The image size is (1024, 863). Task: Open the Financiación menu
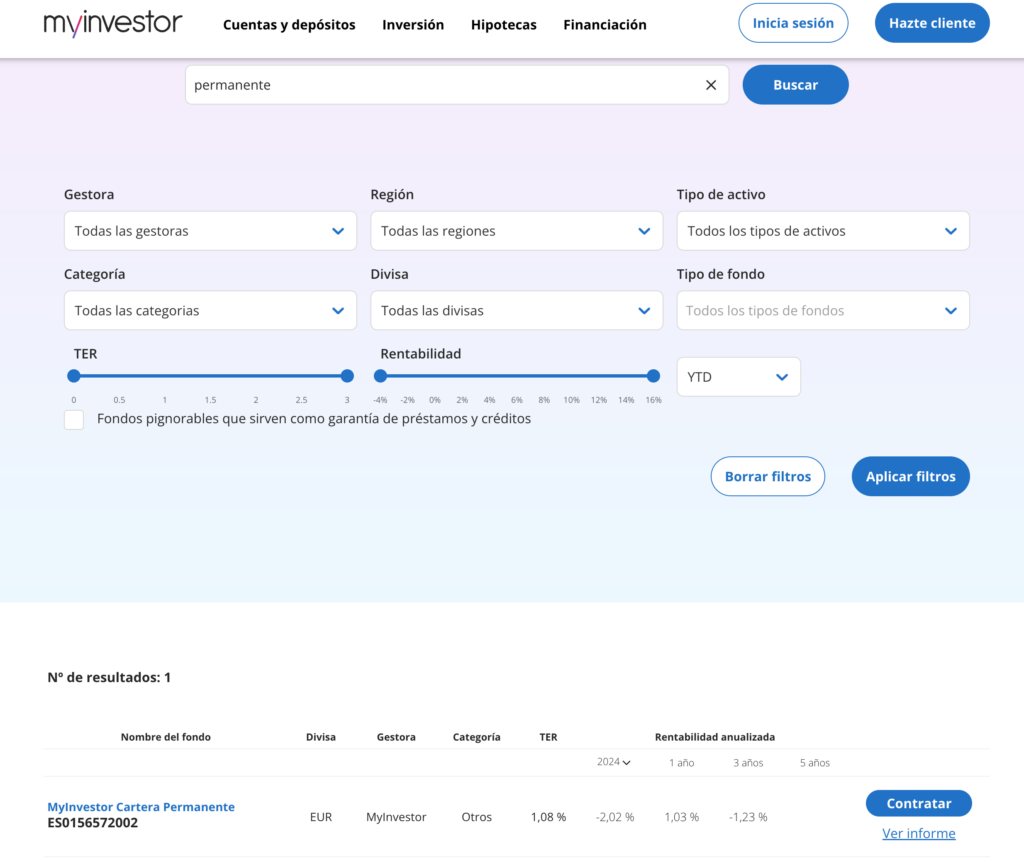click(605, 25)
